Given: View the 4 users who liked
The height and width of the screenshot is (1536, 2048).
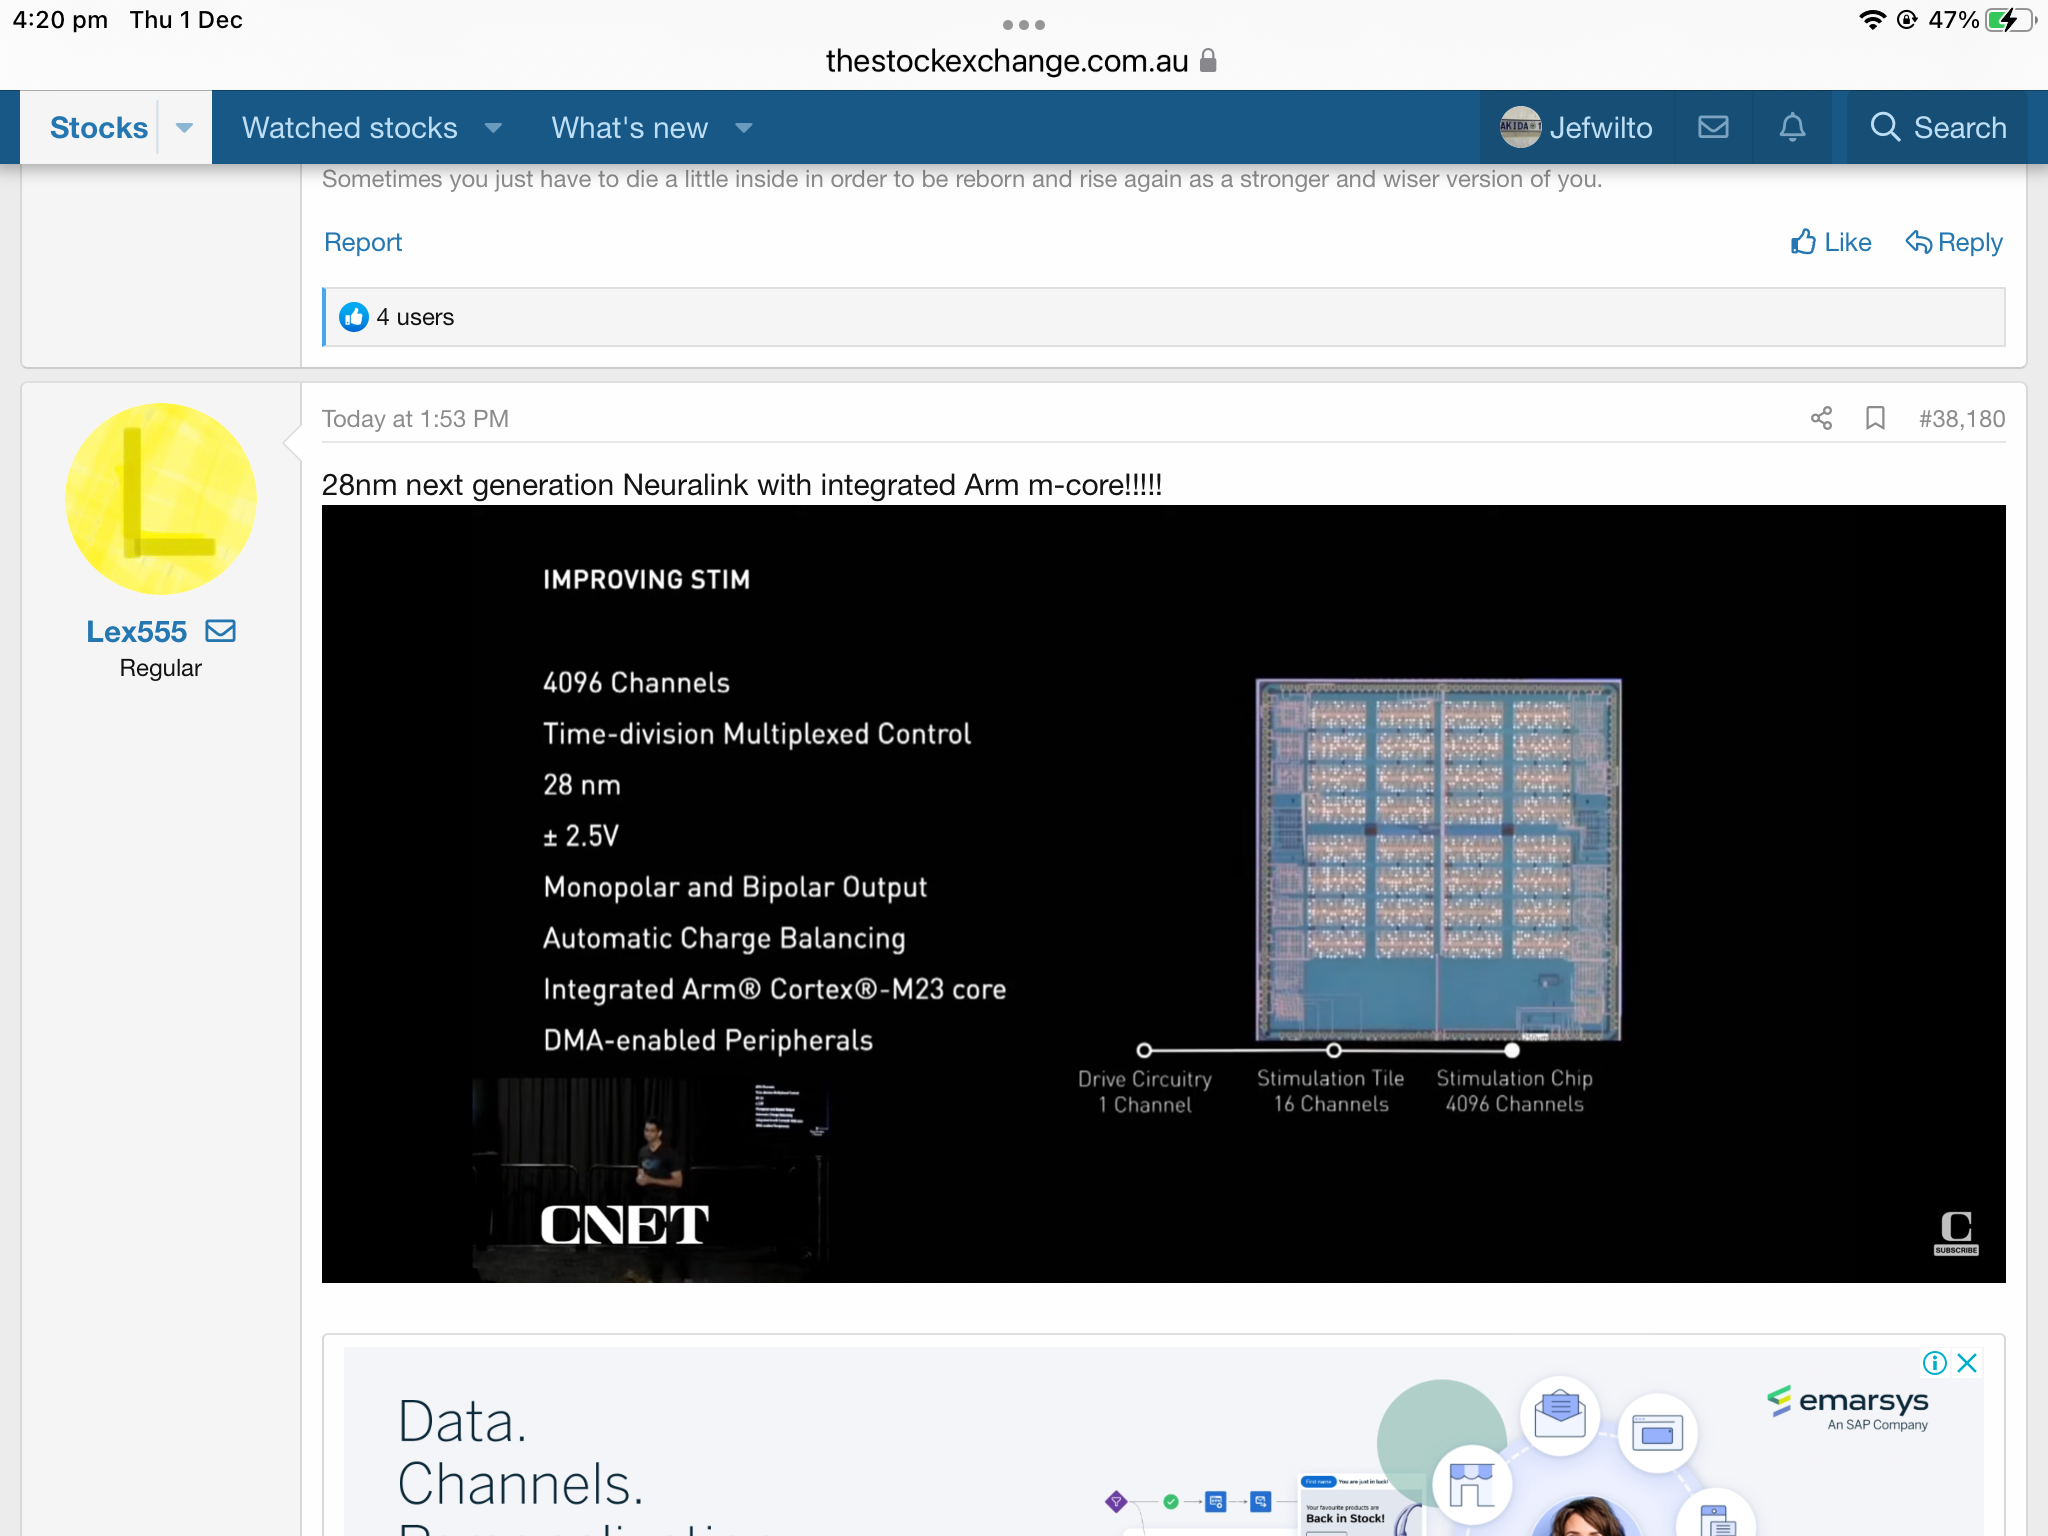Looking at the screenshot, I should coord(415,317).
